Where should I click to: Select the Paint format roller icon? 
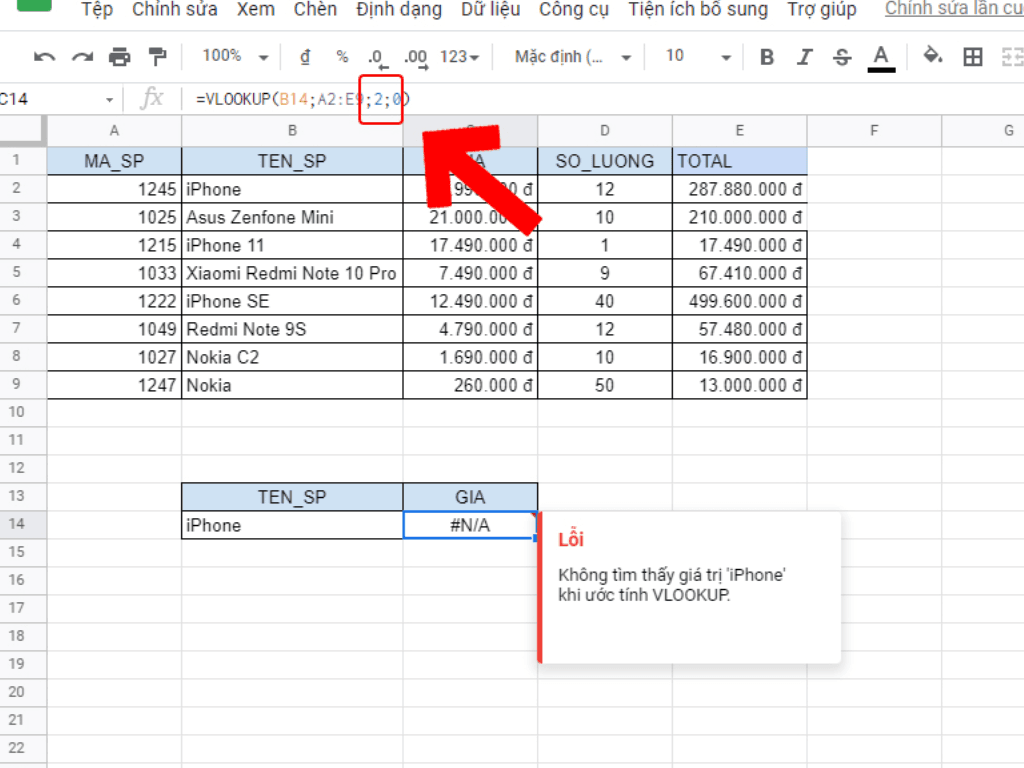point(157,57)
